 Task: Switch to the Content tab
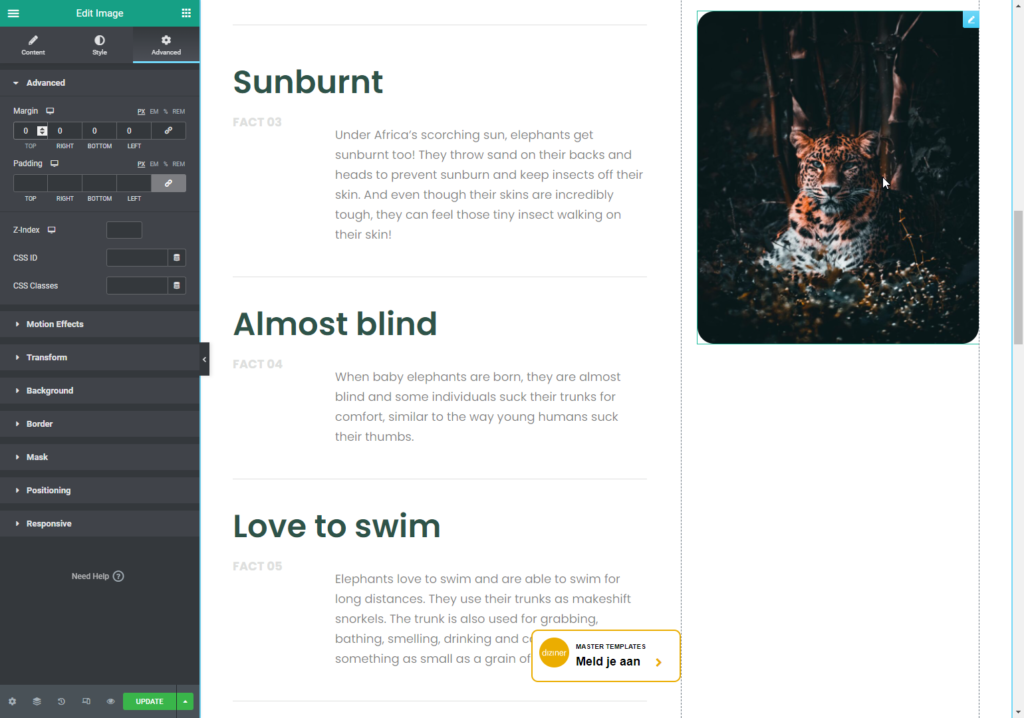[33, 45]
